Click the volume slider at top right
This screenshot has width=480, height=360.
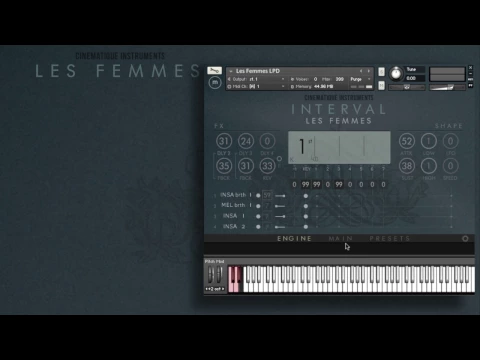tap(447, 87)
